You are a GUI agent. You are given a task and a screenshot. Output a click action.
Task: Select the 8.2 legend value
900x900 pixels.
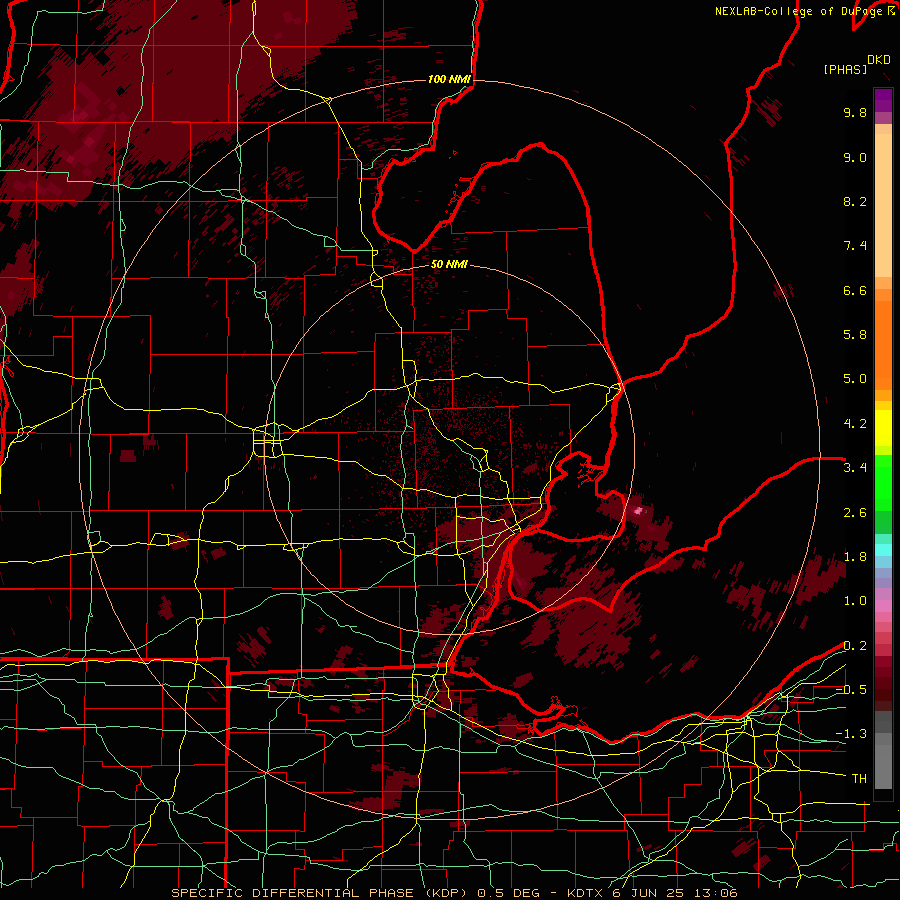pos(855,201)
